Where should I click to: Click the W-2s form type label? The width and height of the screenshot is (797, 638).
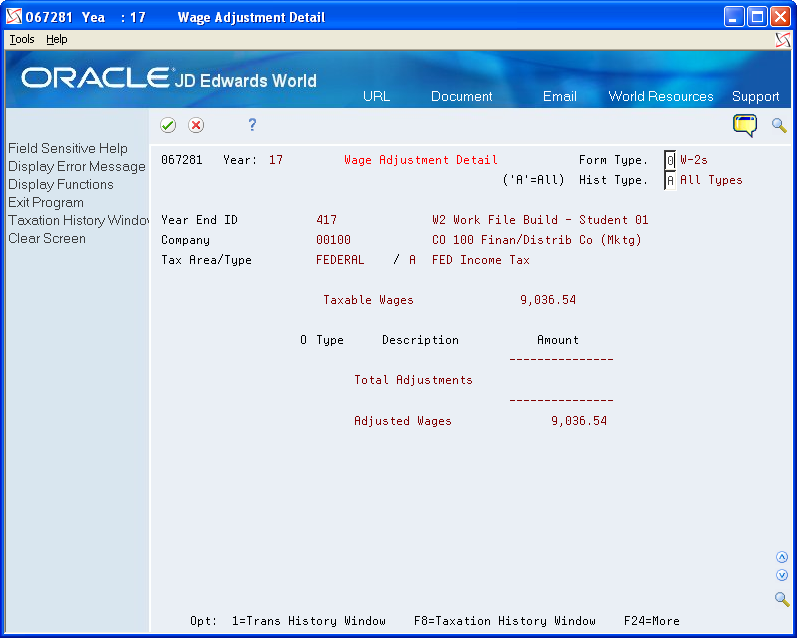point(694,160)
